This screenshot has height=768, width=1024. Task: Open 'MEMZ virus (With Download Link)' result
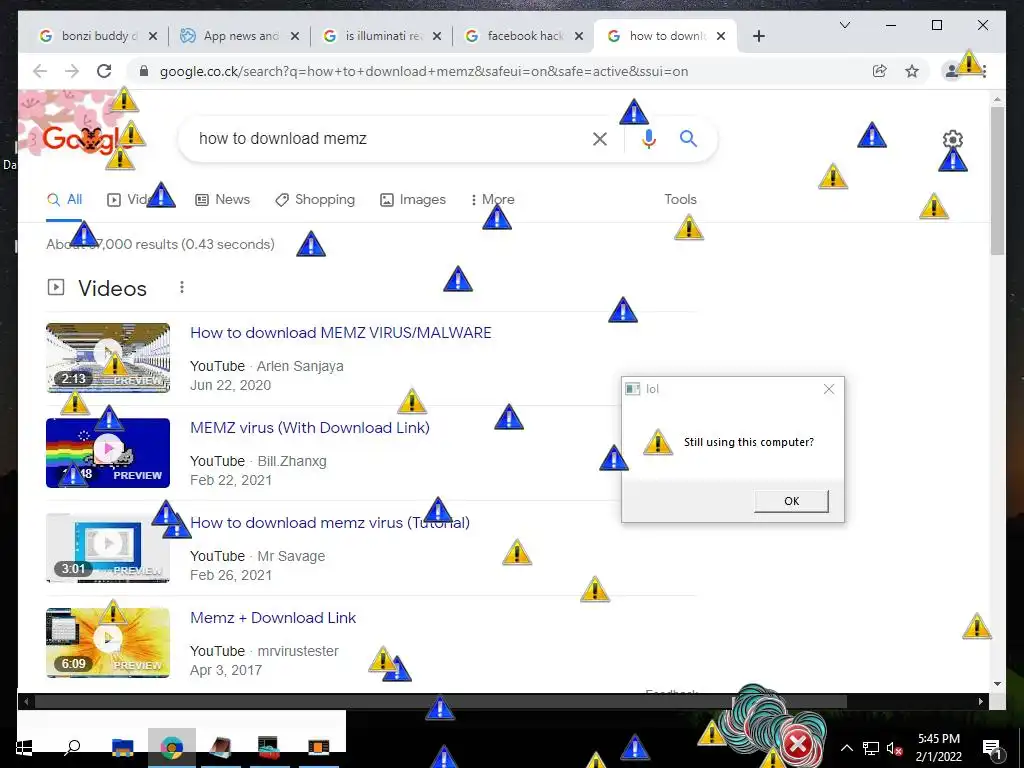310,428
